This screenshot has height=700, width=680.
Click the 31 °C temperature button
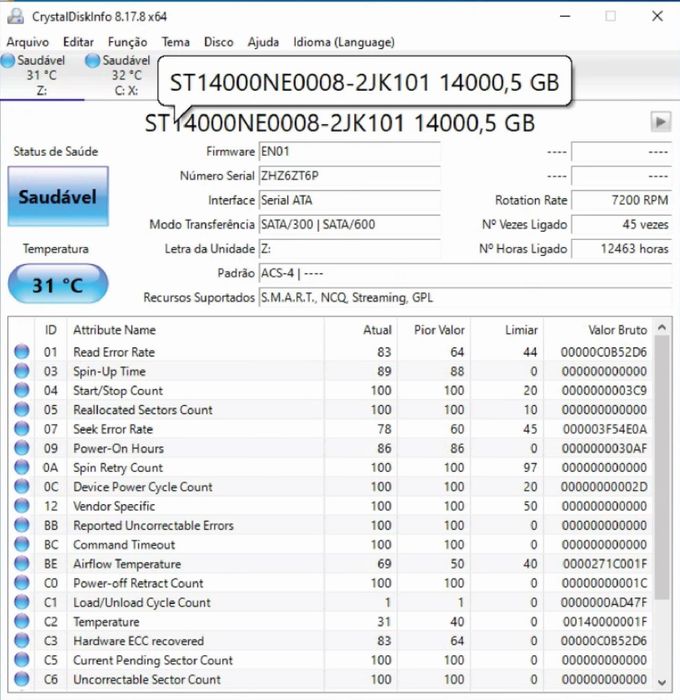click(x=58, y=284)
